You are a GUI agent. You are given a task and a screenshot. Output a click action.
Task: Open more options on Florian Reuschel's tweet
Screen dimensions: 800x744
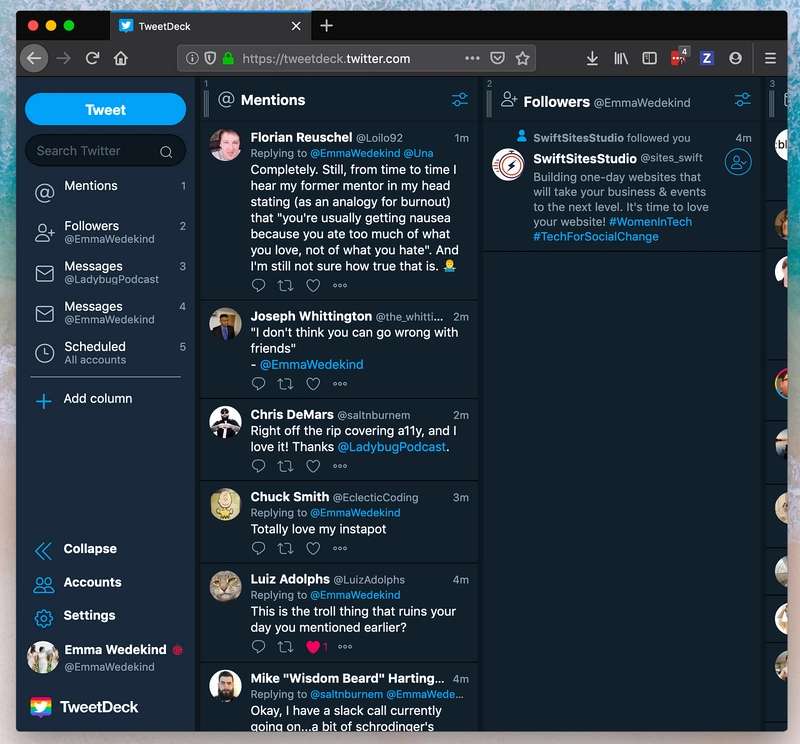[340, 285]
